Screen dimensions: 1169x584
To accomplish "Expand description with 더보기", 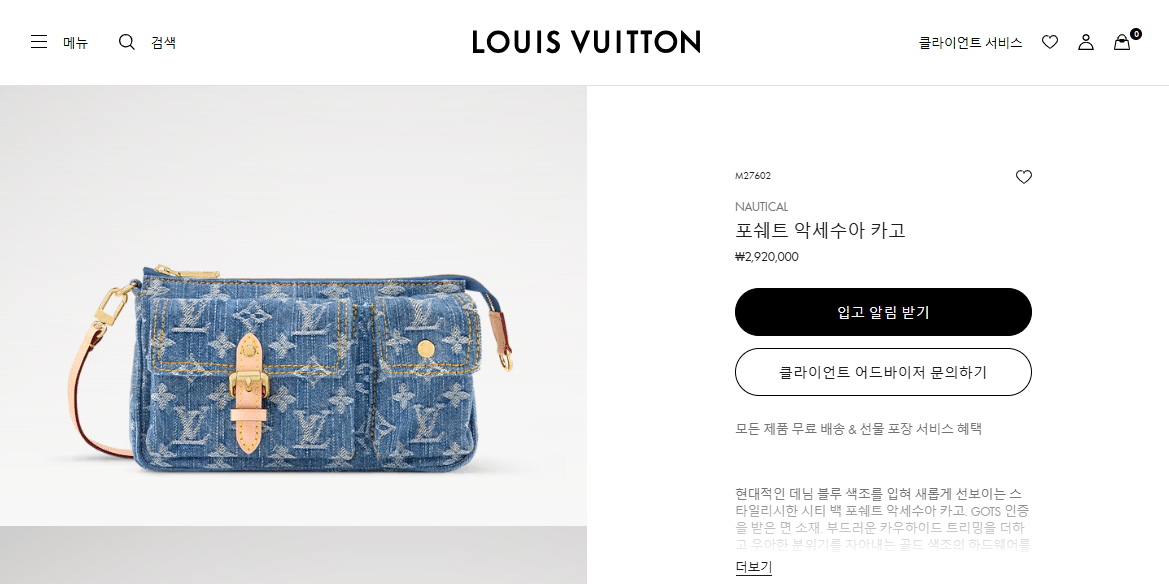I will point(754,567).
